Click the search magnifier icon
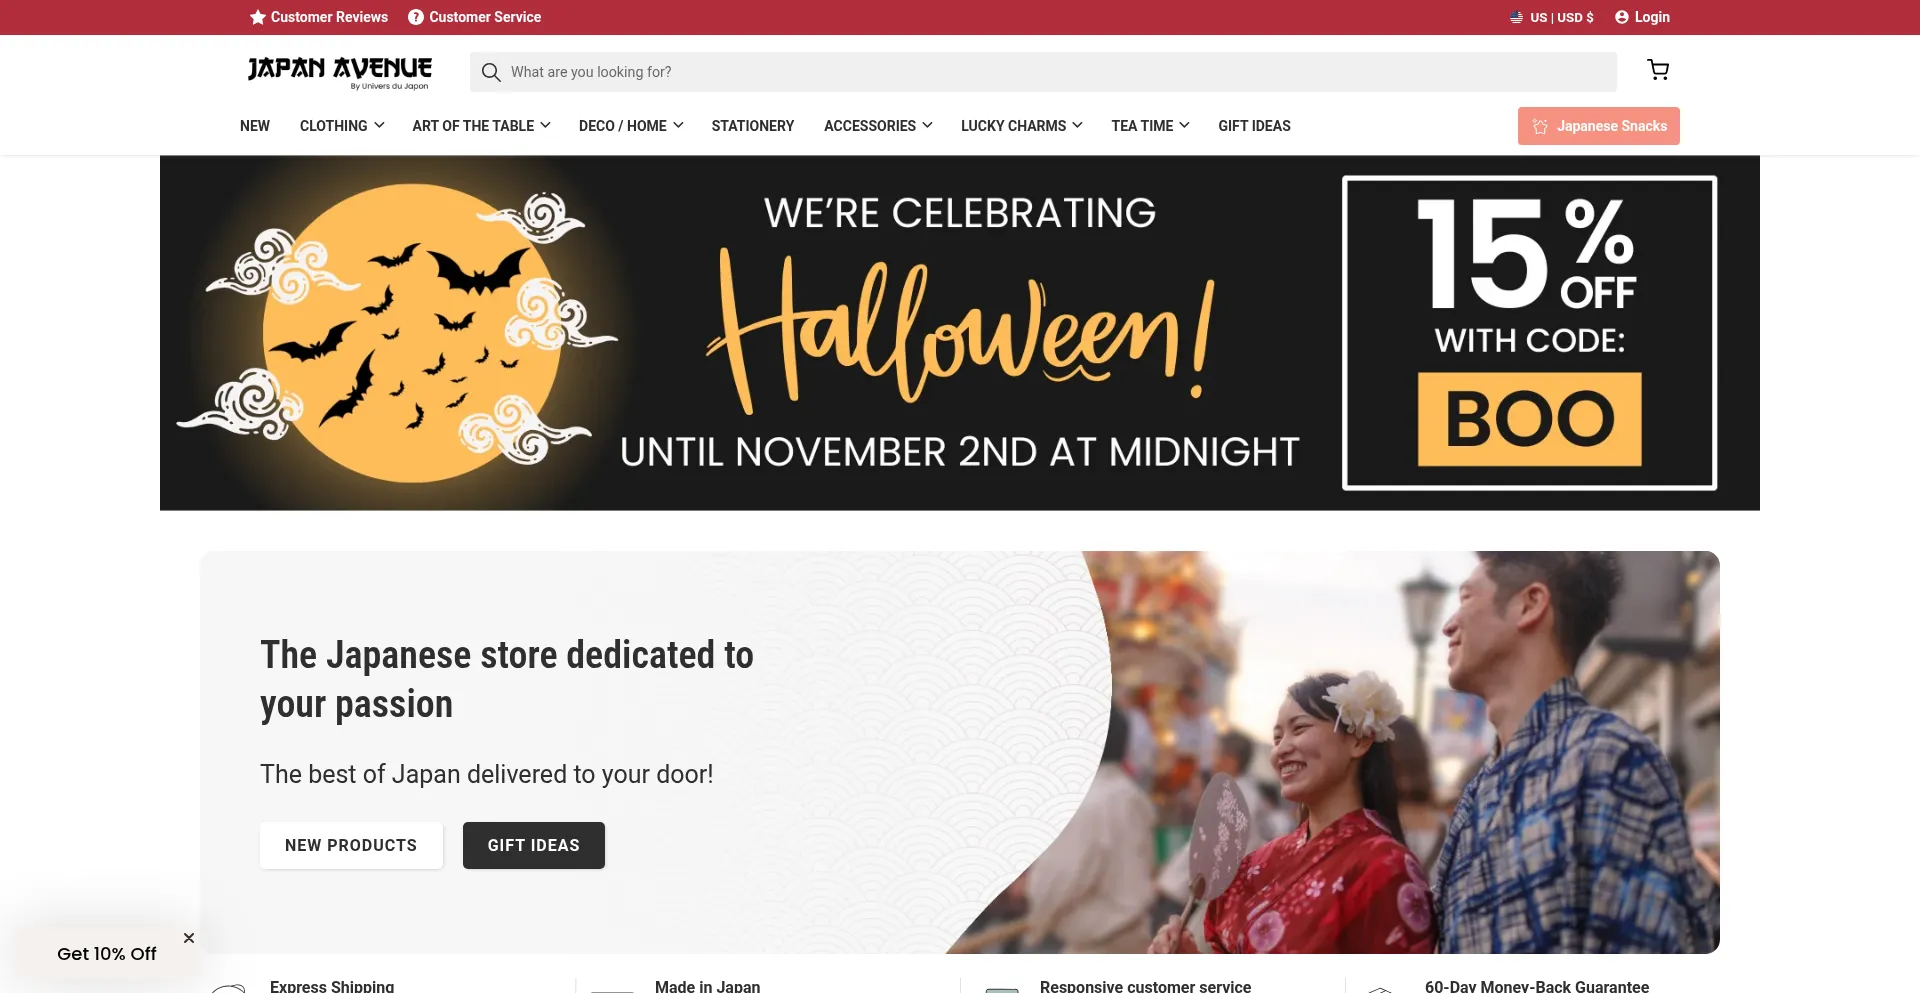Image resolution: width=1920 pixels, height=993 pixels. (491, 72)
